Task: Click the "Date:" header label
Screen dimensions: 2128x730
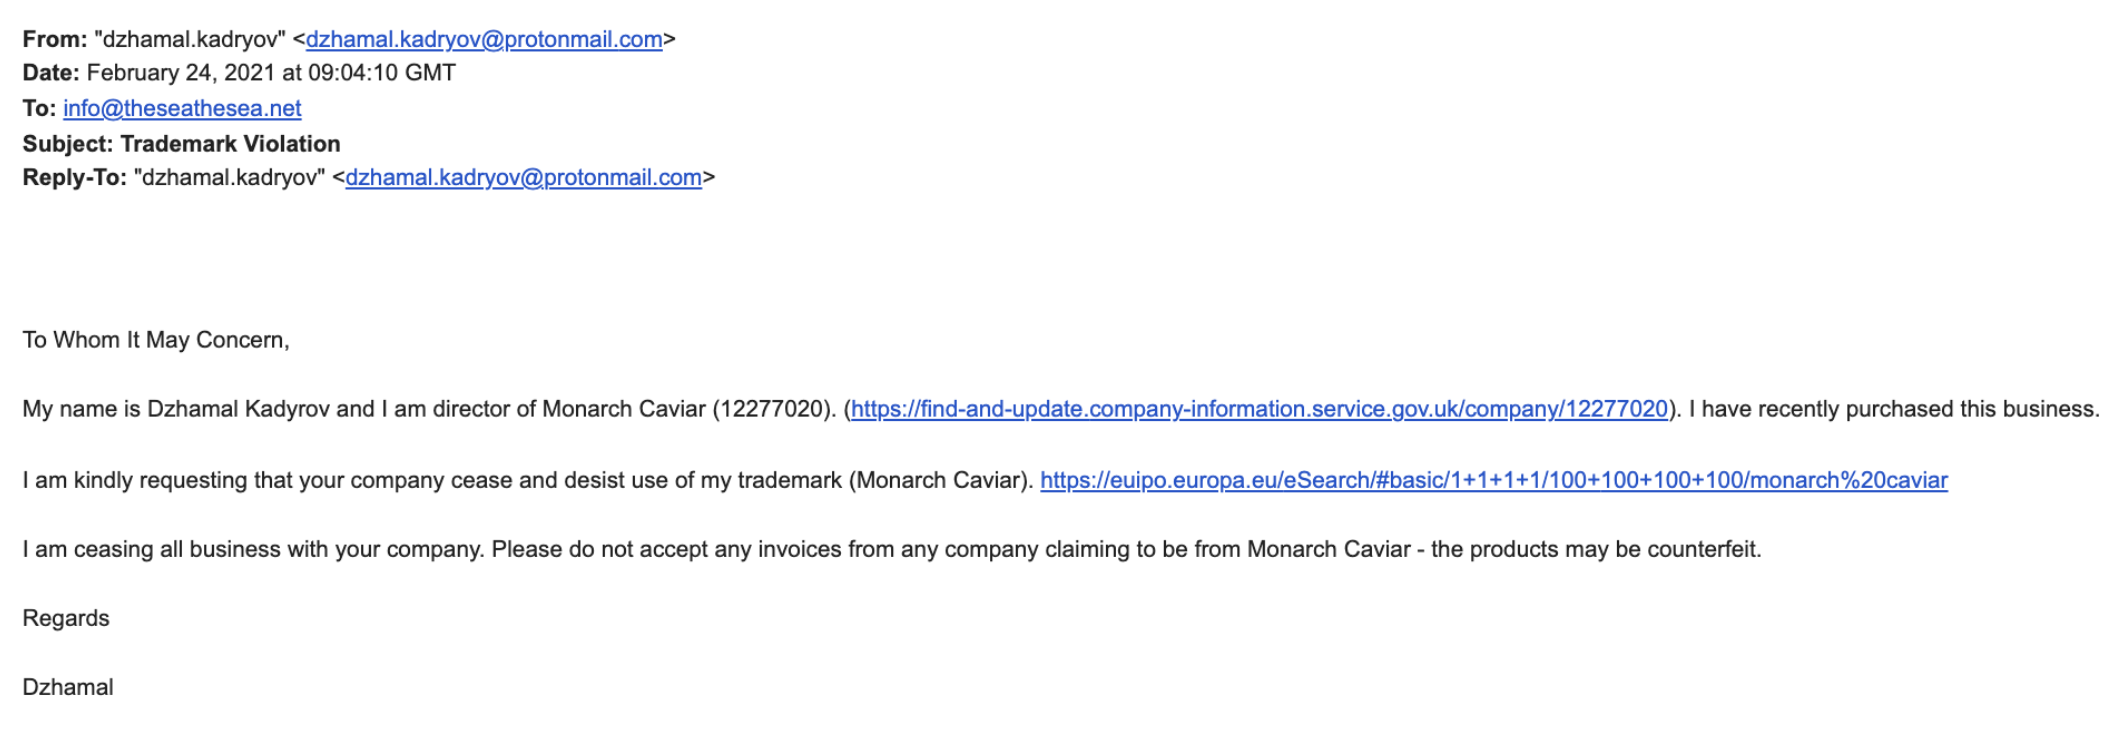Action: pos(51,73)
